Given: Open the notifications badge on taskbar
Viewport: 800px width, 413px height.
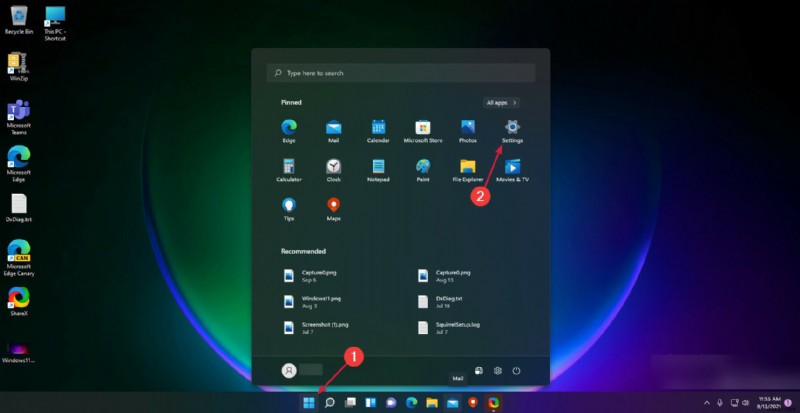Looking at the screenshot, I should click(788, 403).
